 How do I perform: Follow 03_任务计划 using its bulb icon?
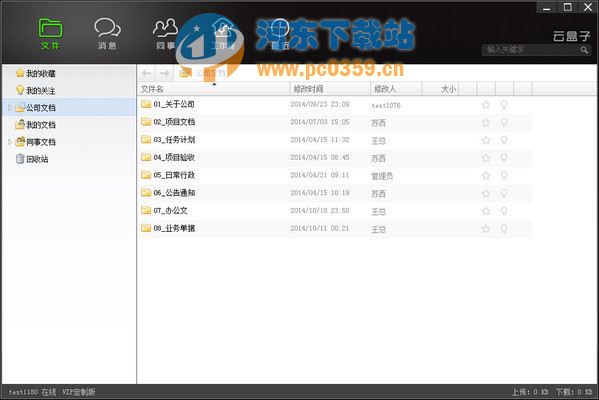pos(504,140)
